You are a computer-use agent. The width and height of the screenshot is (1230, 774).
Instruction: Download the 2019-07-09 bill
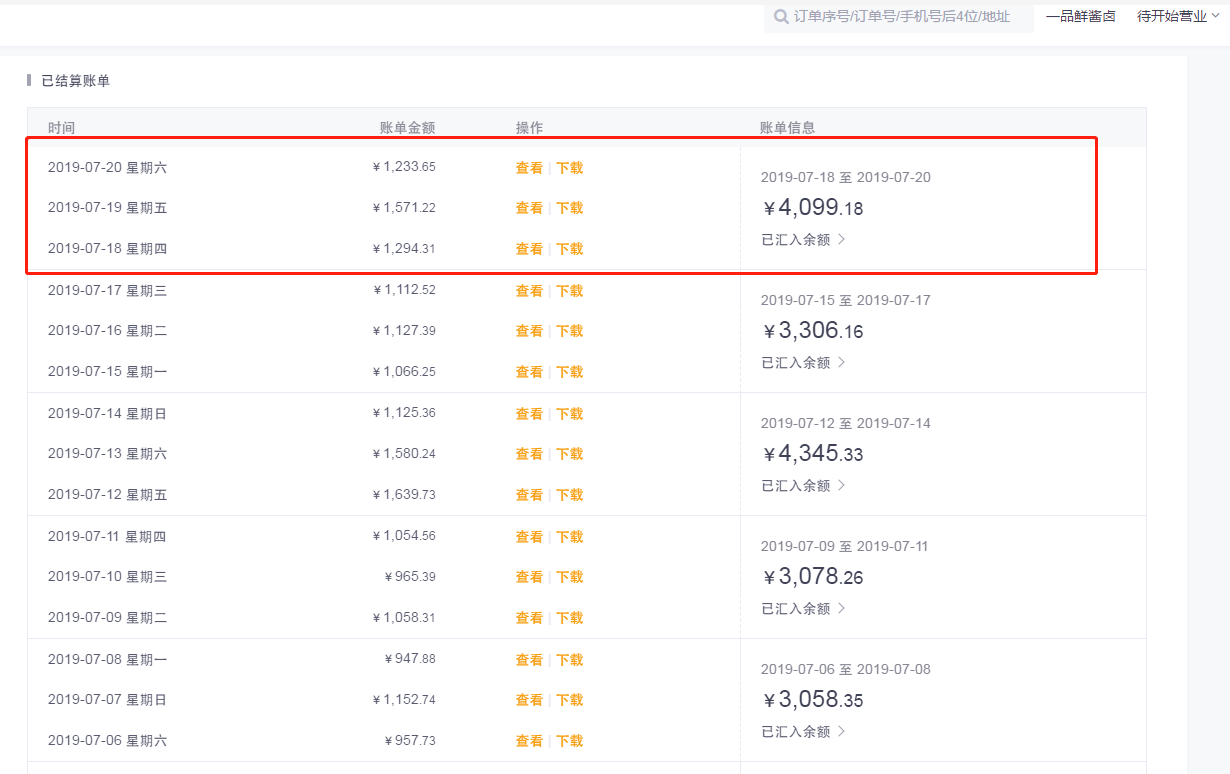coord(570,618)
